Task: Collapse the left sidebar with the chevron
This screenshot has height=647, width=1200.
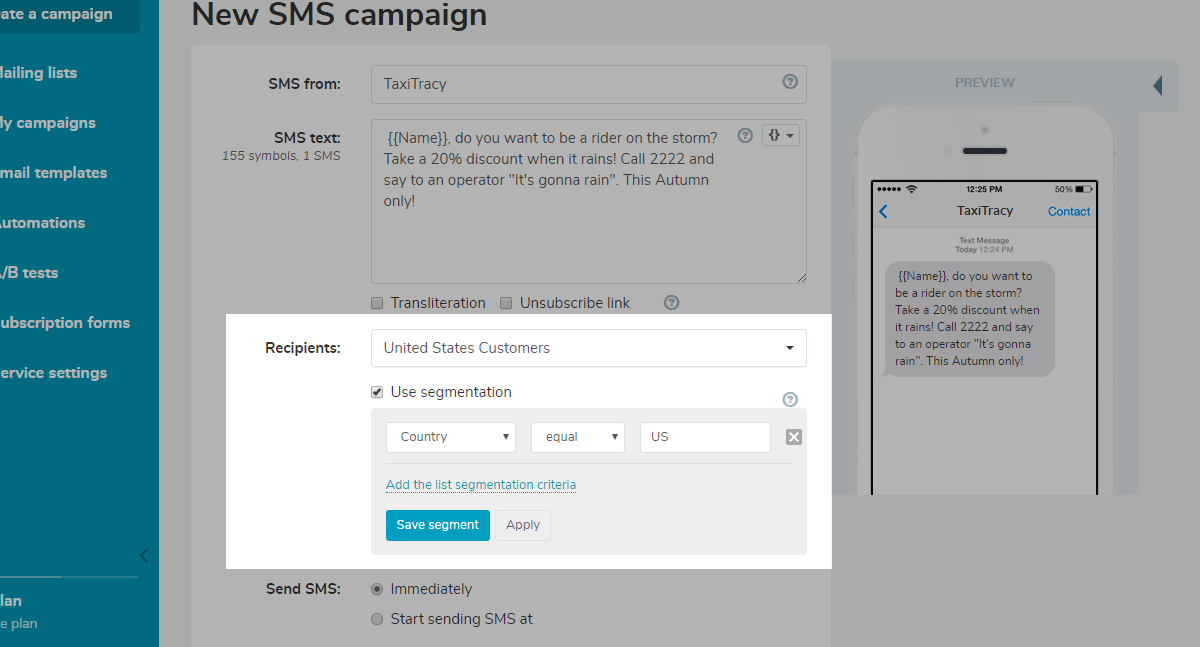Action: 143,555
